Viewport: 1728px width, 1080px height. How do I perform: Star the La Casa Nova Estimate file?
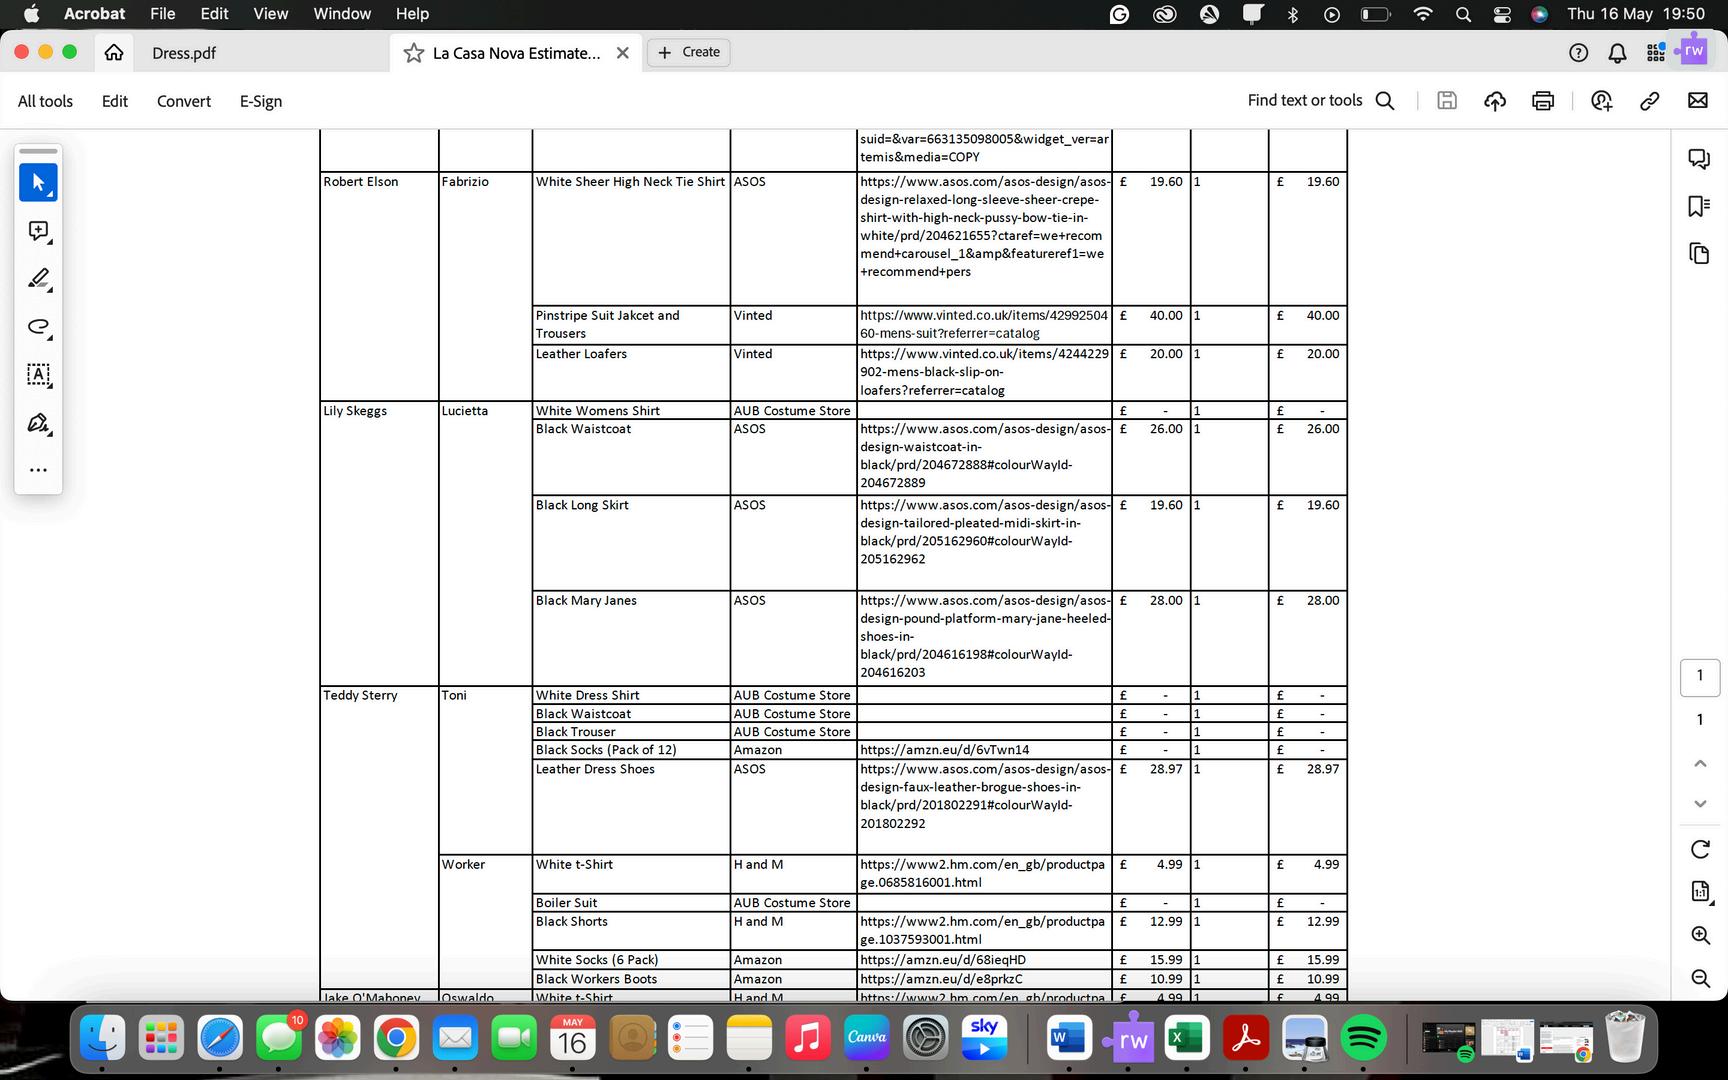pyautogui.click(x=414, y=53)
